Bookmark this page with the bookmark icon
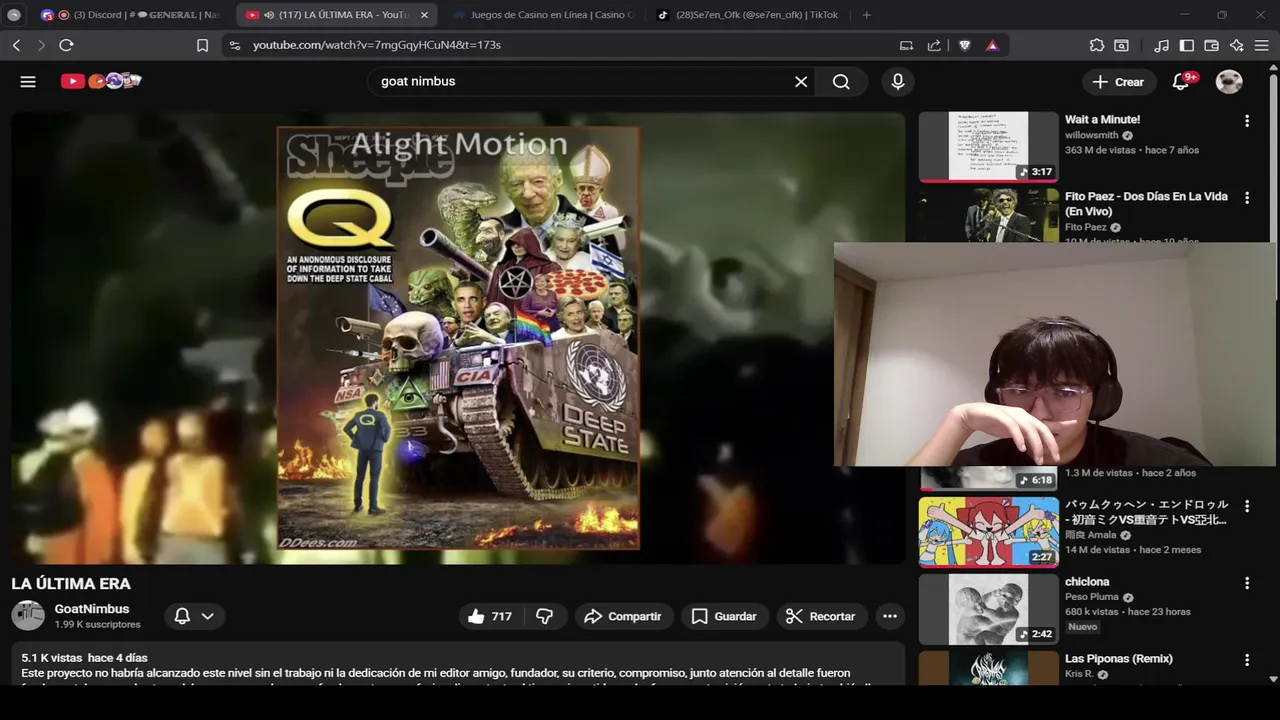 [202, 45]
